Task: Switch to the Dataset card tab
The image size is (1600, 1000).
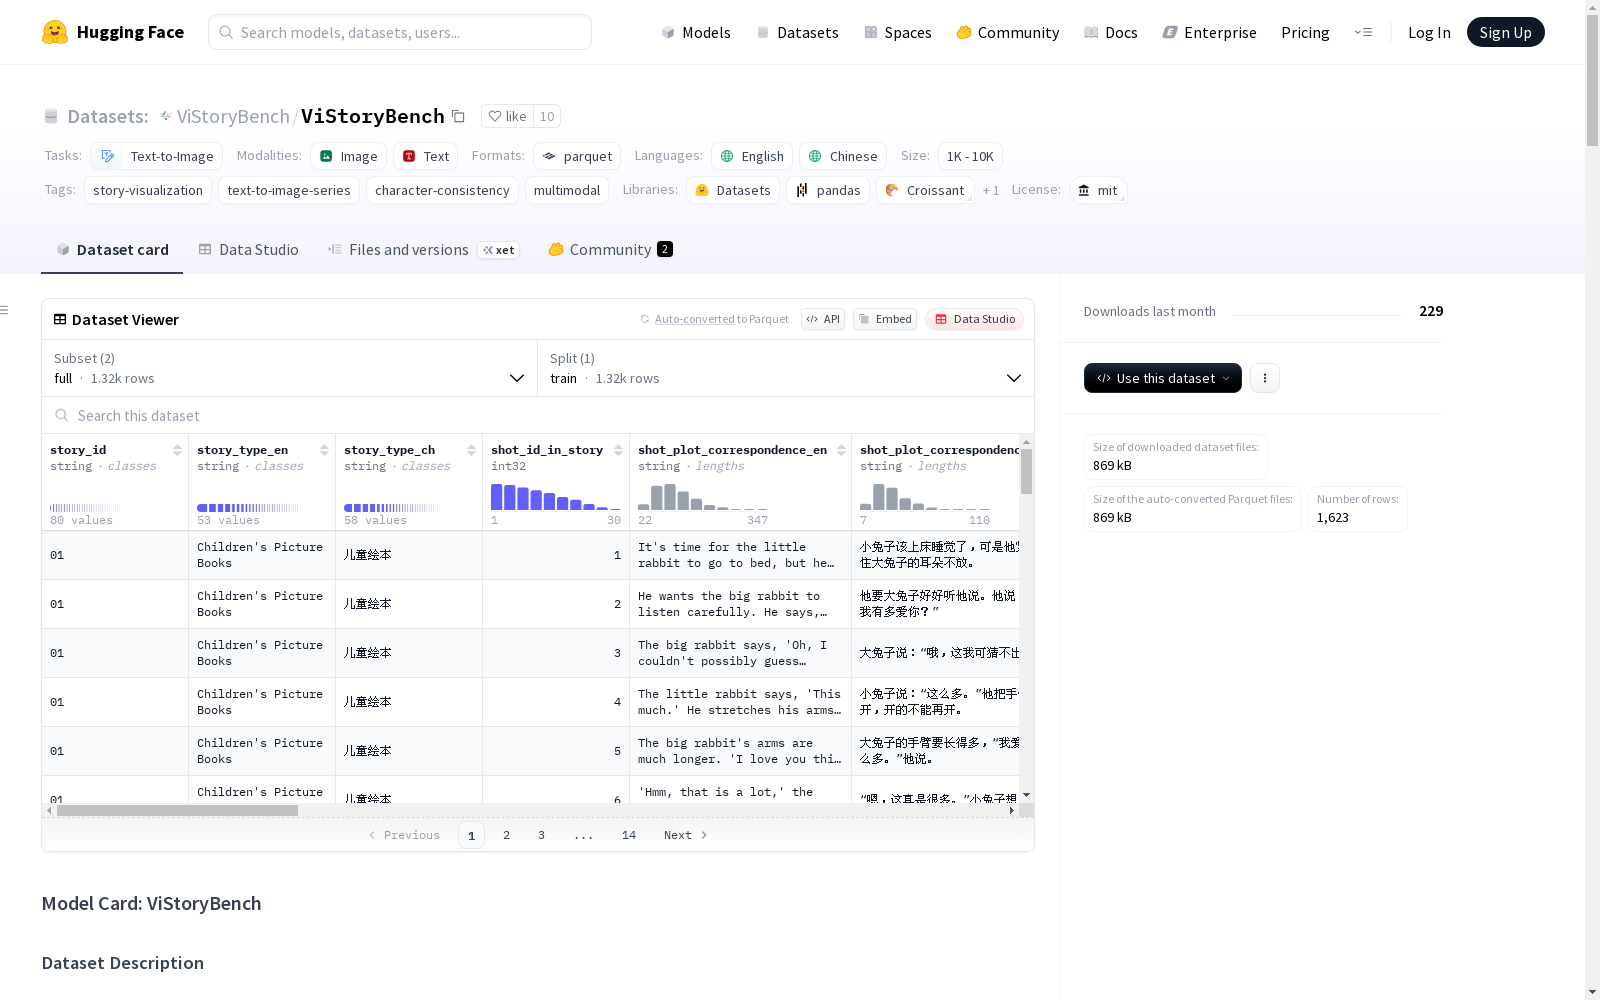Action: (x=112, y=250)
